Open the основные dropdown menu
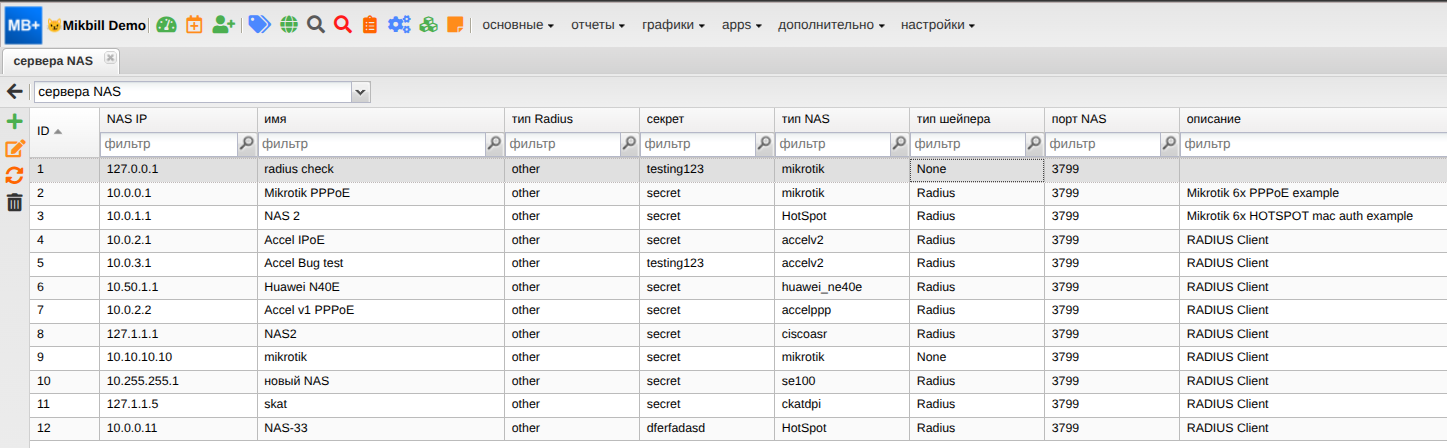Screen dimensions: 1447x448 pyautogui.click(x=518, y=25)
